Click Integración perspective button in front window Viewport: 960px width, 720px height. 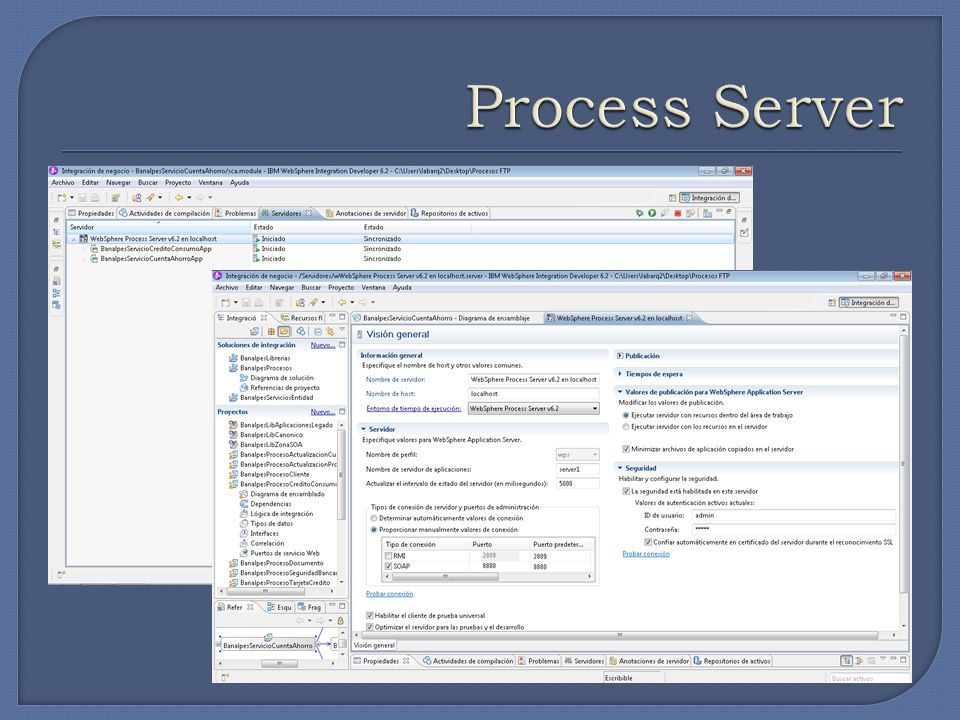(x=869, y=302)
